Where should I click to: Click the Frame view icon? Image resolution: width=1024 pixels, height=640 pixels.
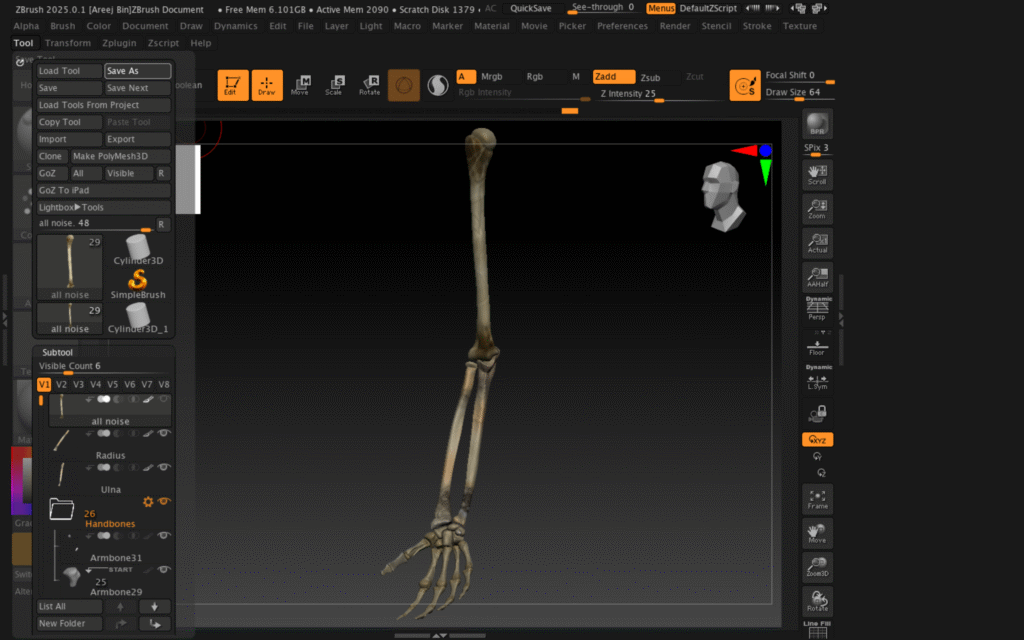[x=817, y=498]
